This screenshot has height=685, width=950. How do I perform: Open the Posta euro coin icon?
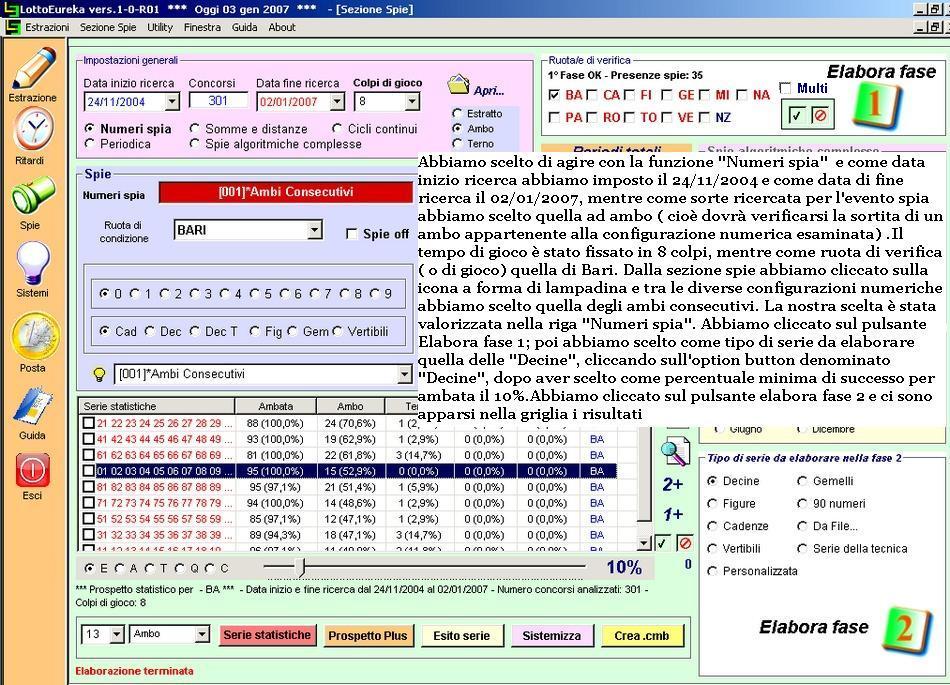[34, 337]
